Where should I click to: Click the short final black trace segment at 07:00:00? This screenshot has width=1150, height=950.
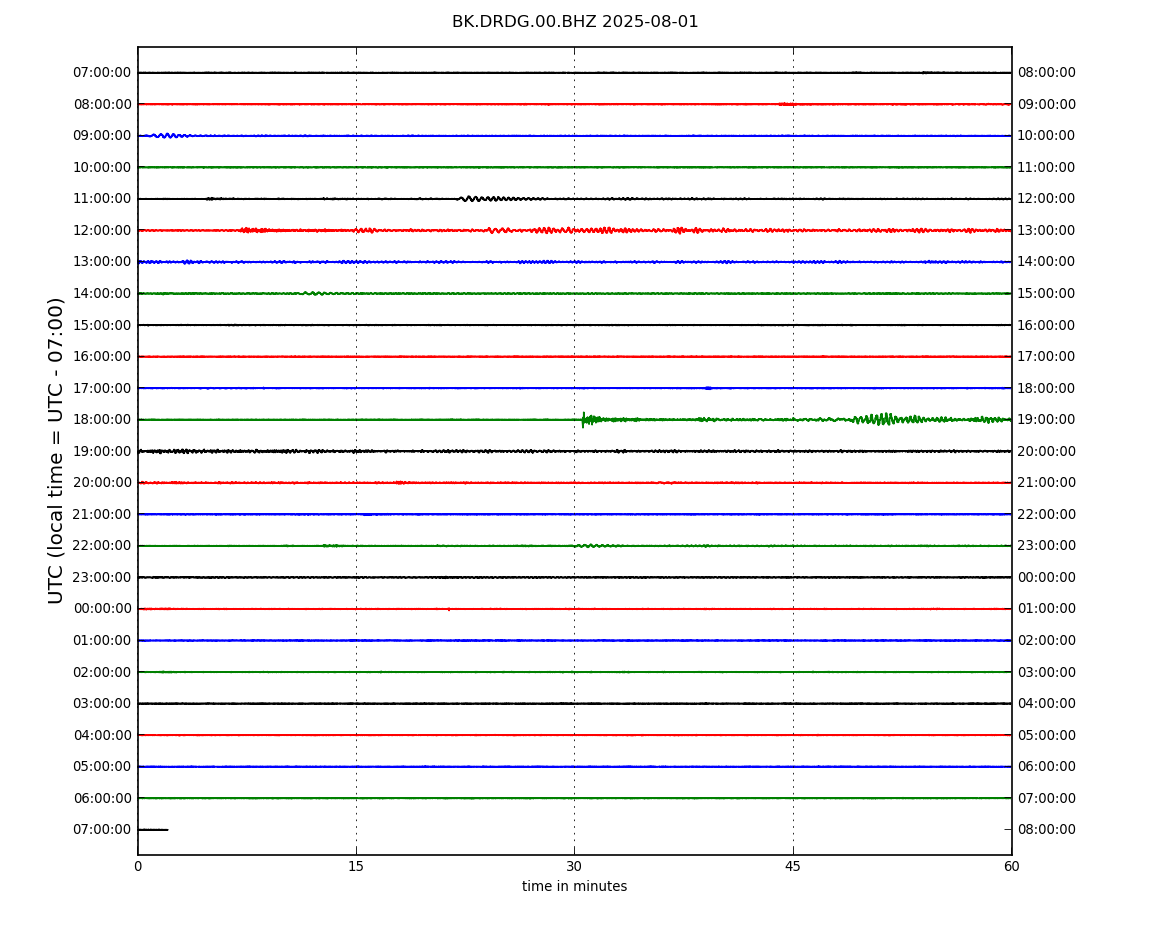point(153,830)
